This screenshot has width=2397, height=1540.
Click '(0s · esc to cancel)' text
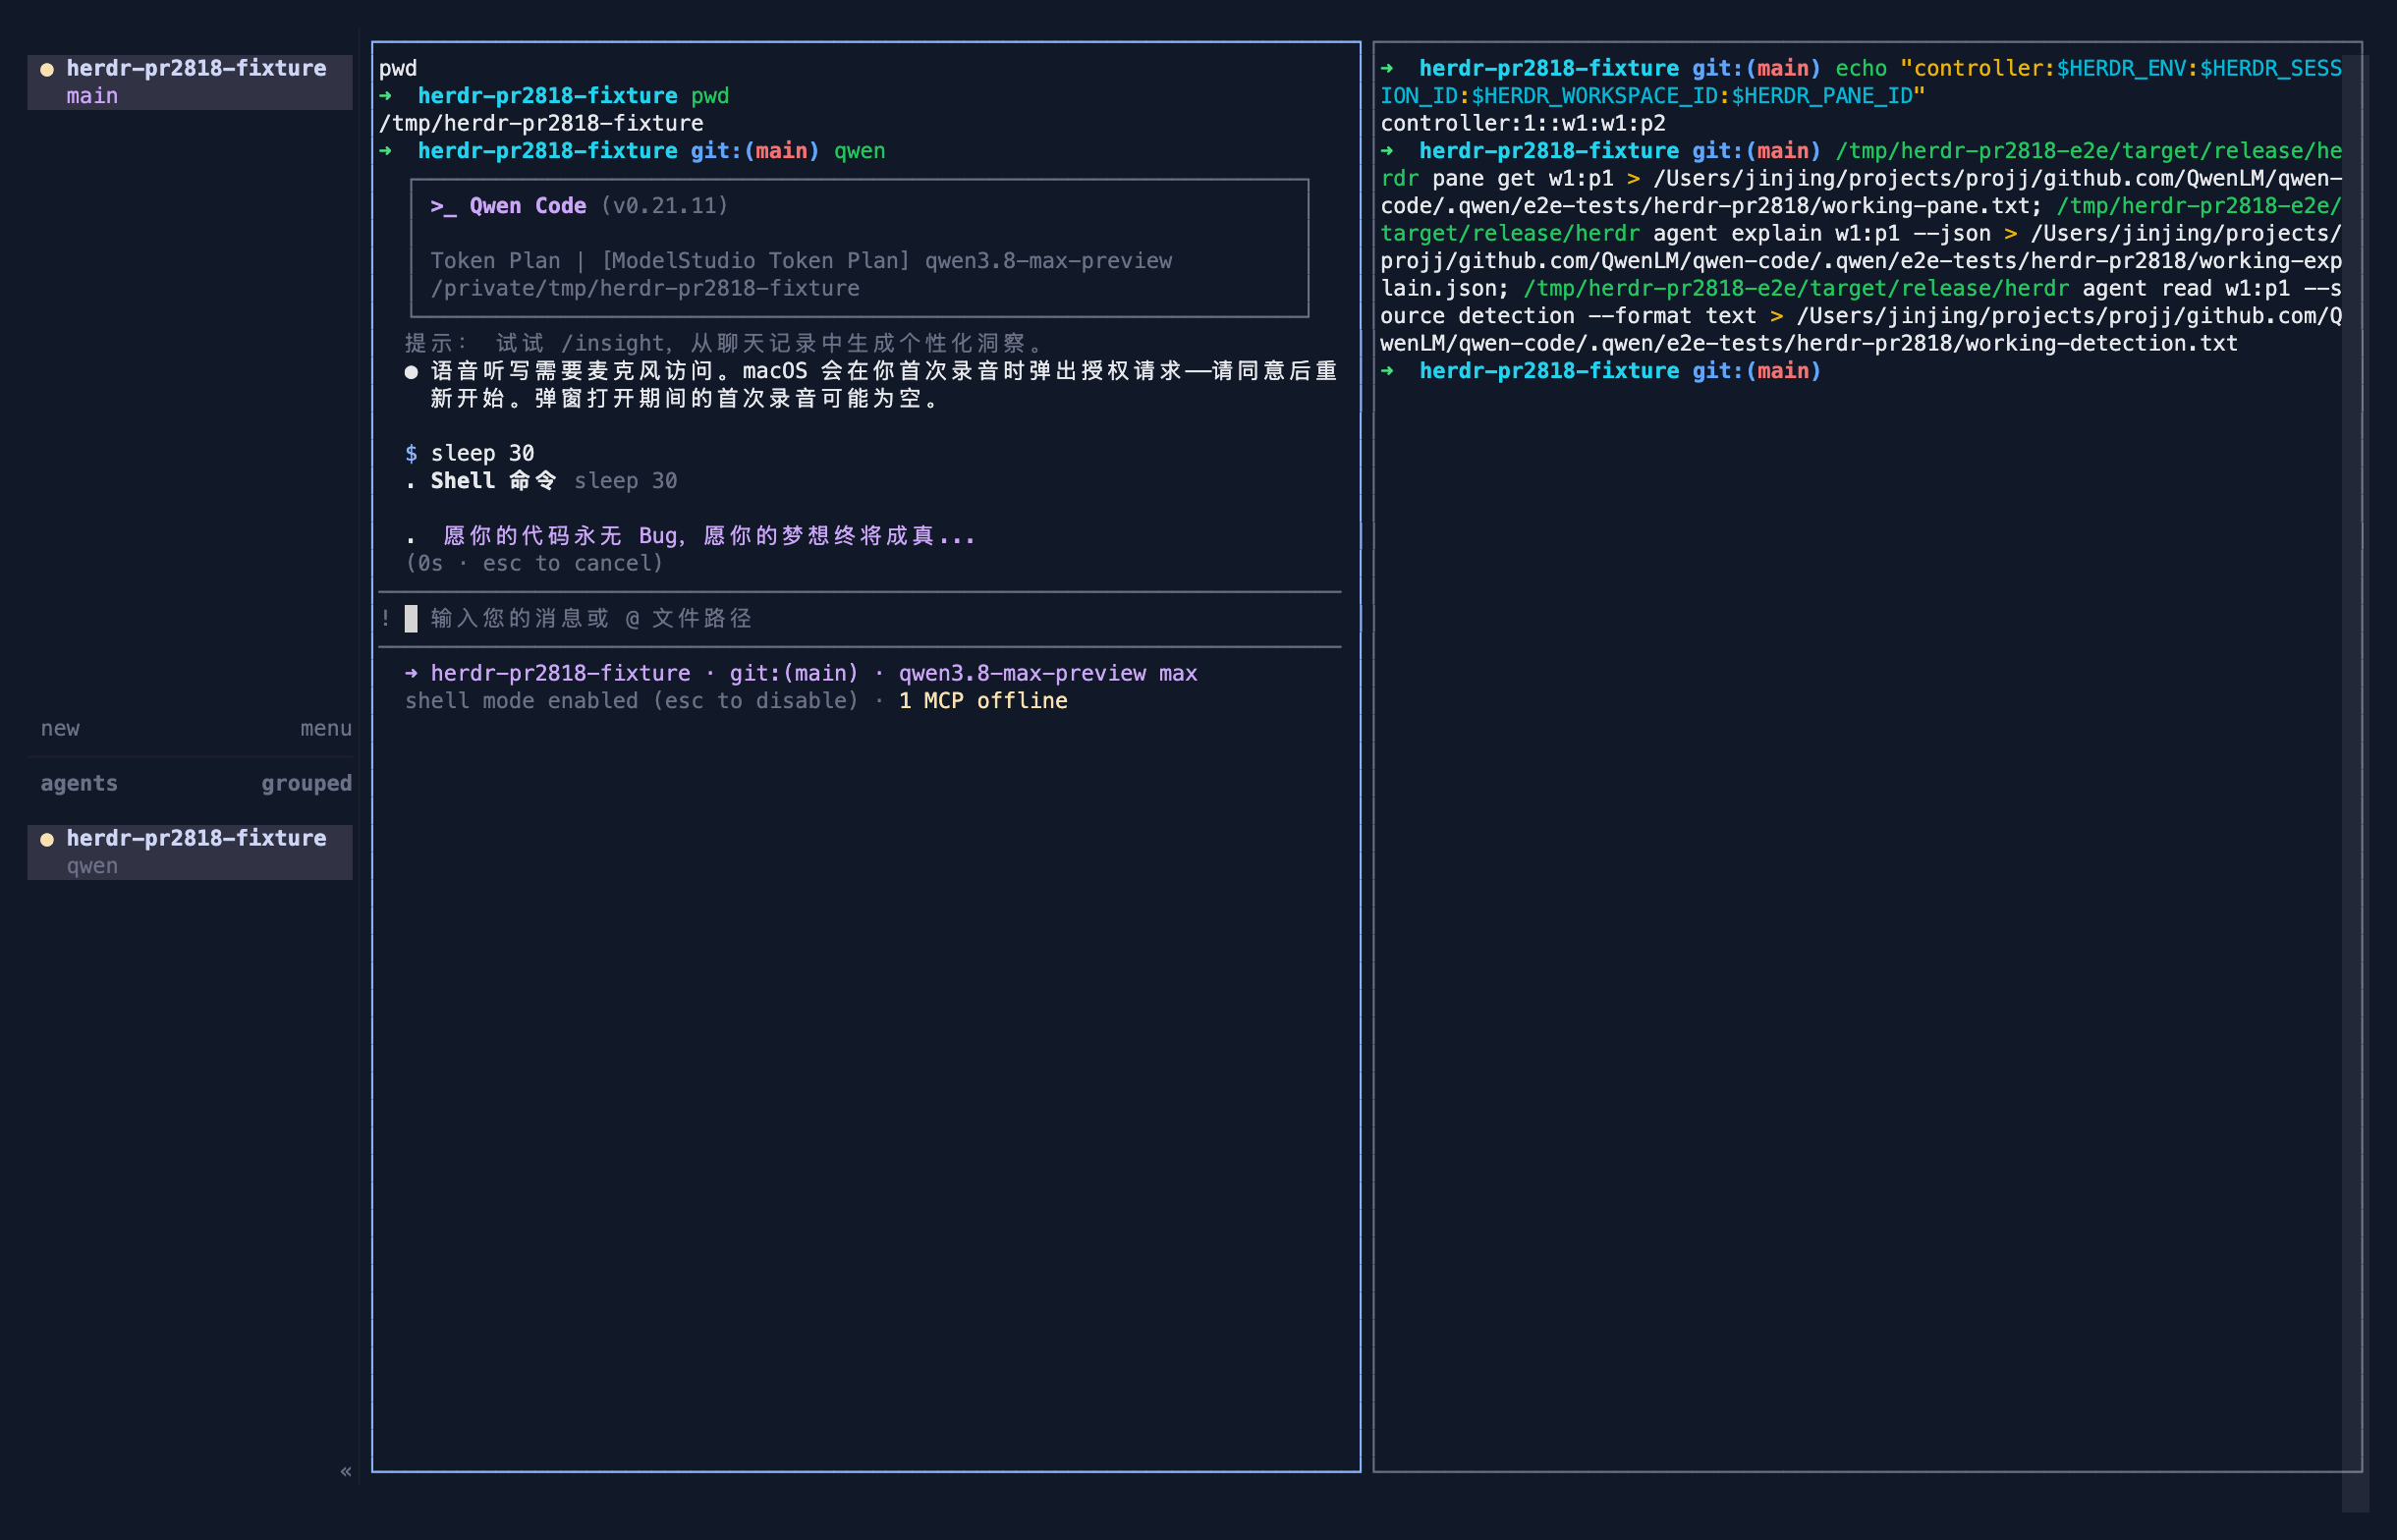[x=534, y=564]
